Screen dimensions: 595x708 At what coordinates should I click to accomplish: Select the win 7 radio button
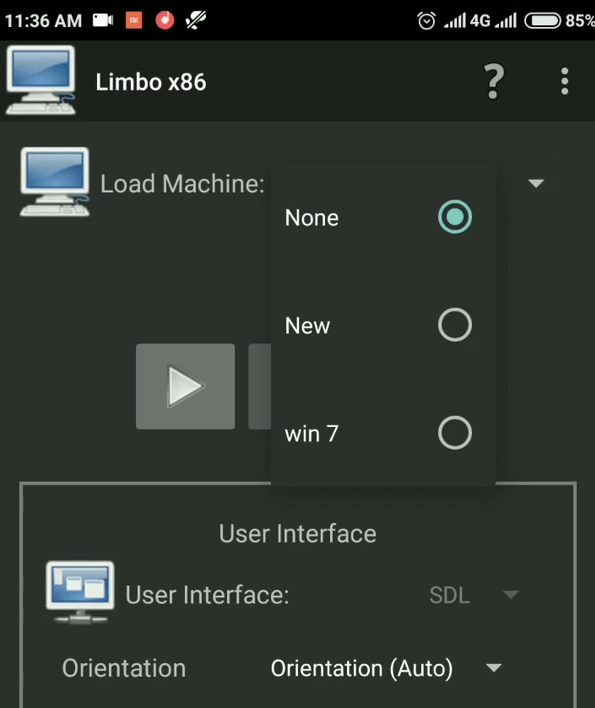click(455, 433)
